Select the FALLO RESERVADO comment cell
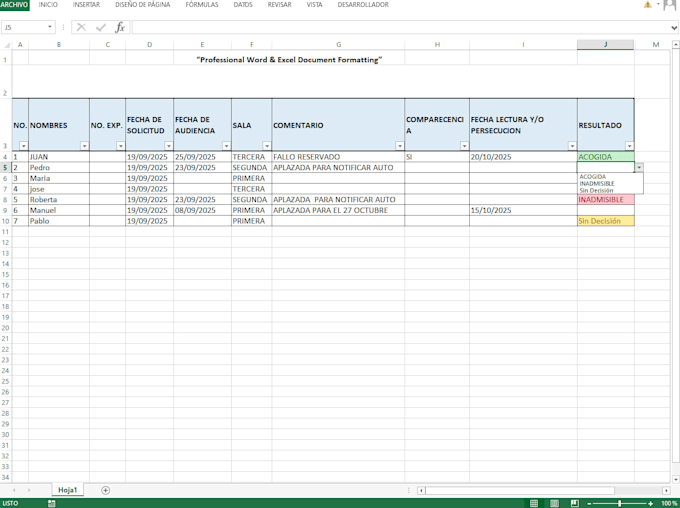The height and width of the screenshot is (508, 680). point(338,157)
